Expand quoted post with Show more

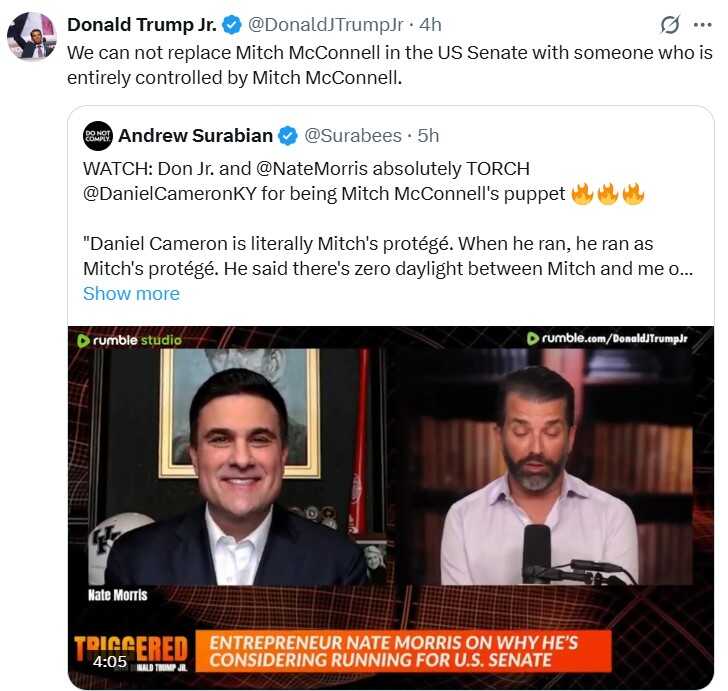(131, 293)
